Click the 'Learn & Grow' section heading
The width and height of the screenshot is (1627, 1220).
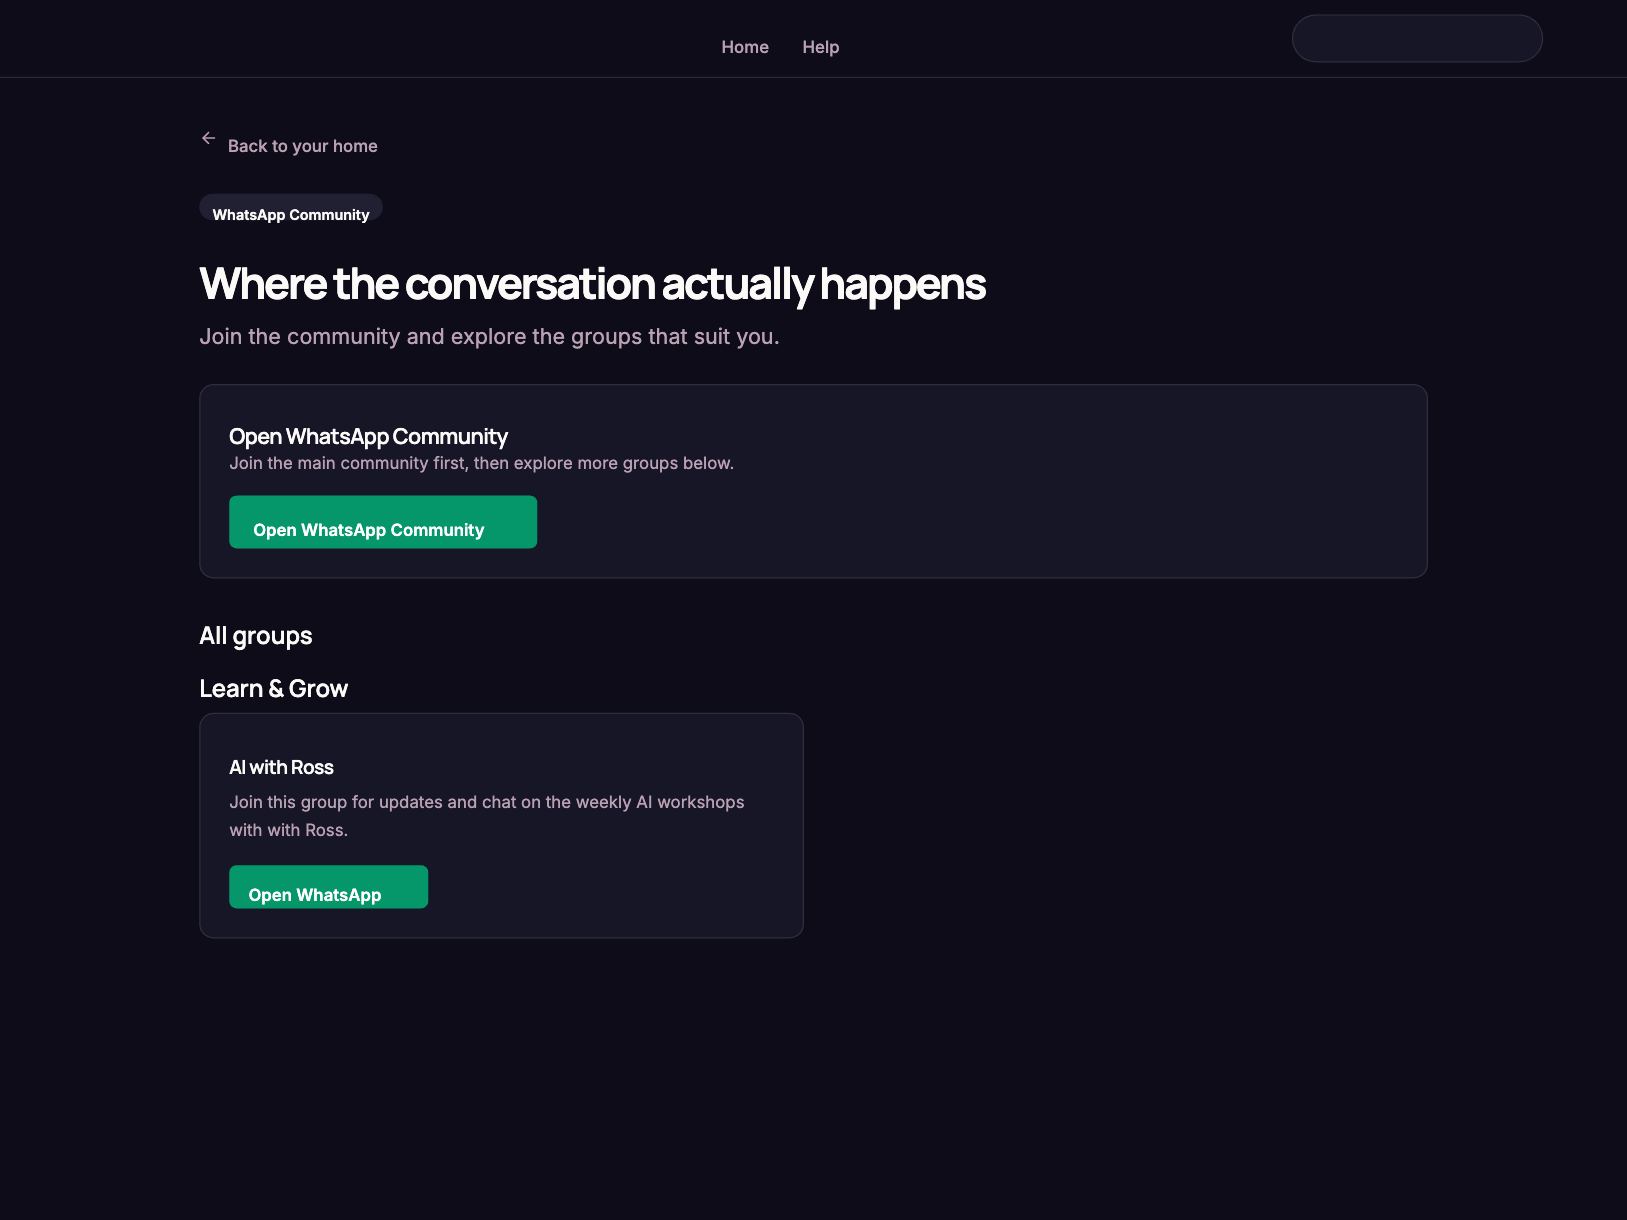[x=273, y=688]
